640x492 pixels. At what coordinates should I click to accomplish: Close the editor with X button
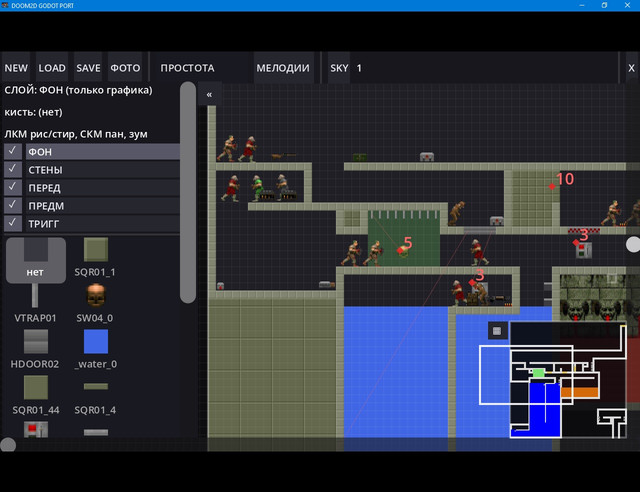[x=631, y=68]
